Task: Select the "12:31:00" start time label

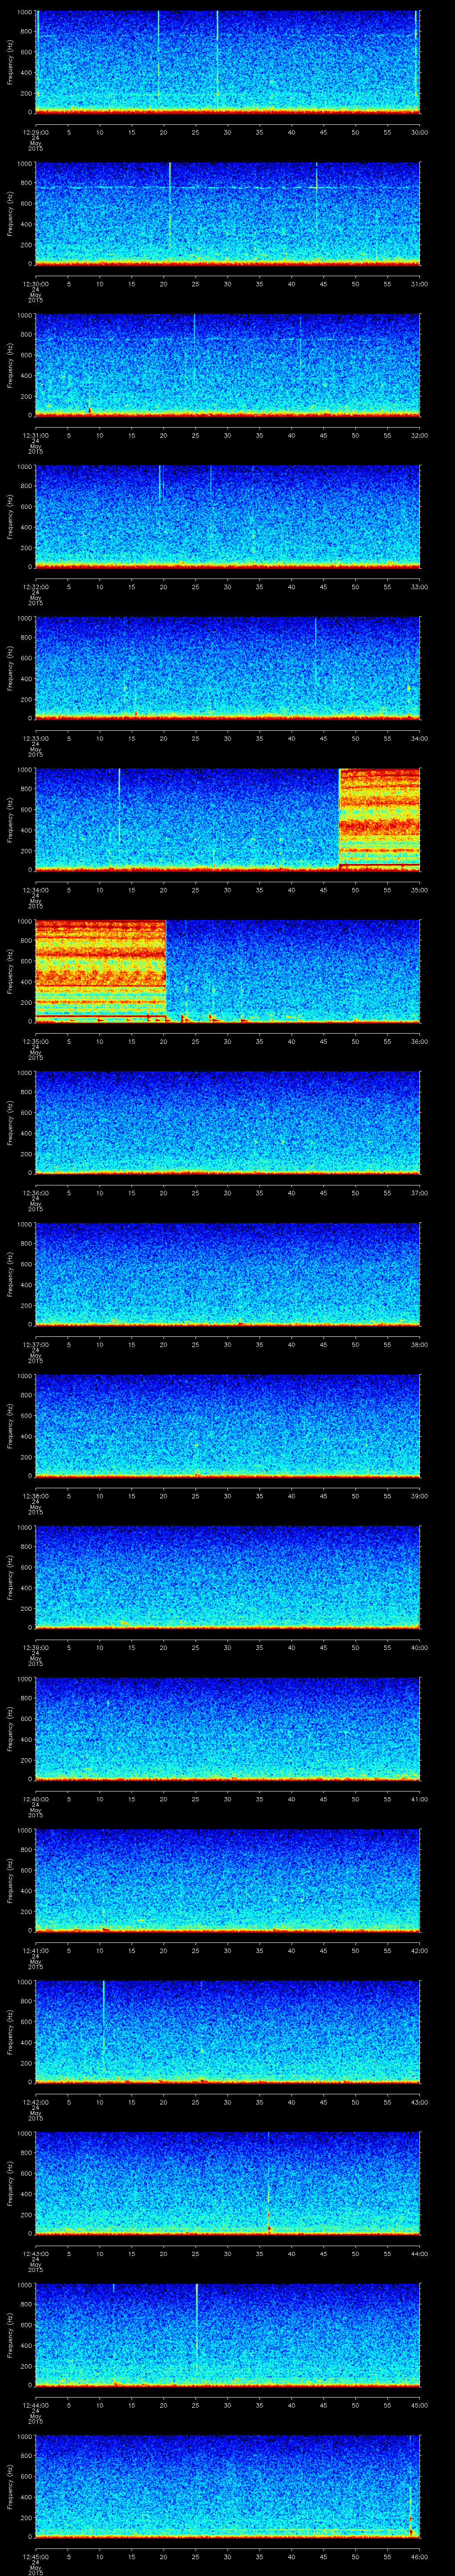Action: [35, 435]
